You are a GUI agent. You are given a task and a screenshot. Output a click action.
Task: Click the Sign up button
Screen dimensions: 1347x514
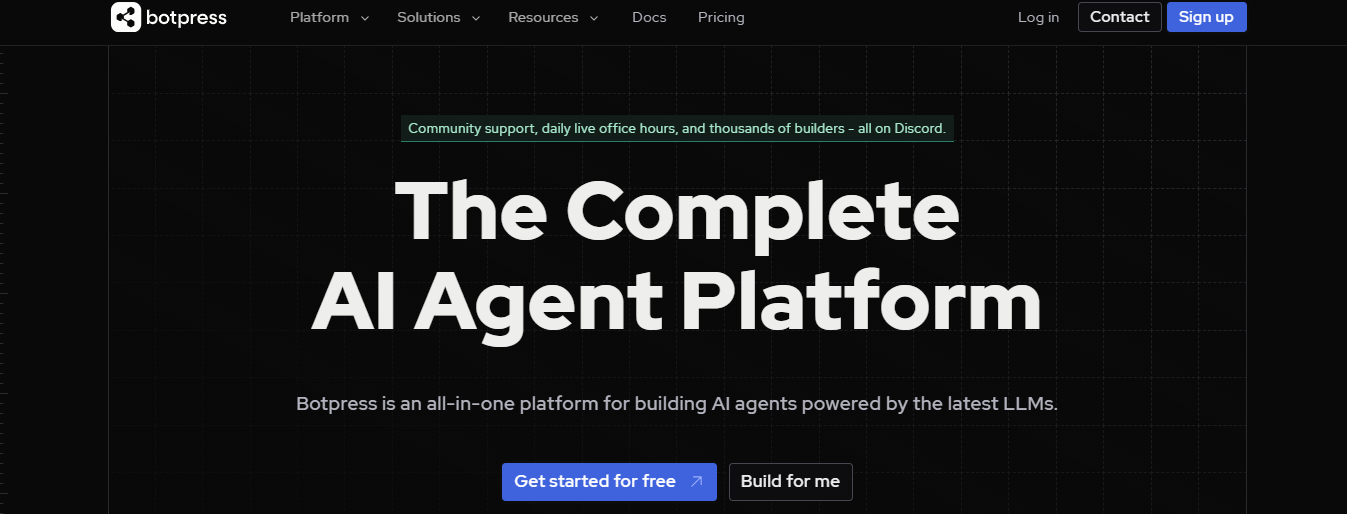click(1207, 17)
